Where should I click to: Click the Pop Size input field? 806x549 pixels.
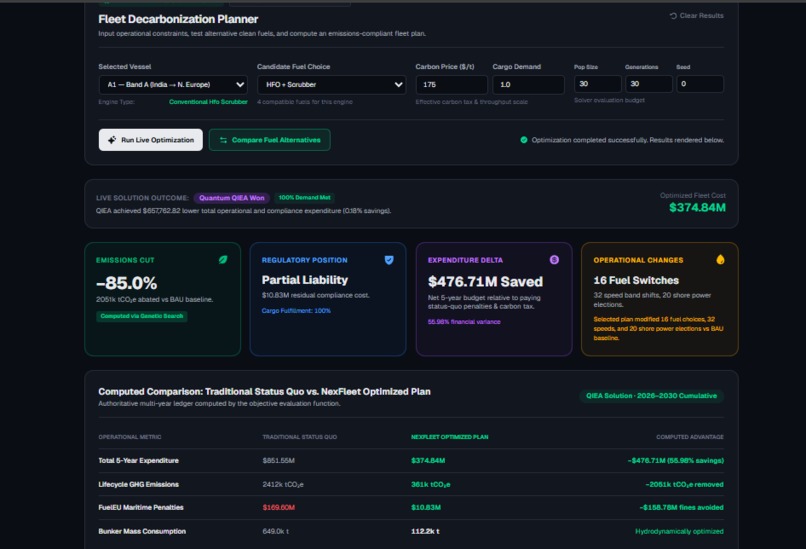[597, 84]
